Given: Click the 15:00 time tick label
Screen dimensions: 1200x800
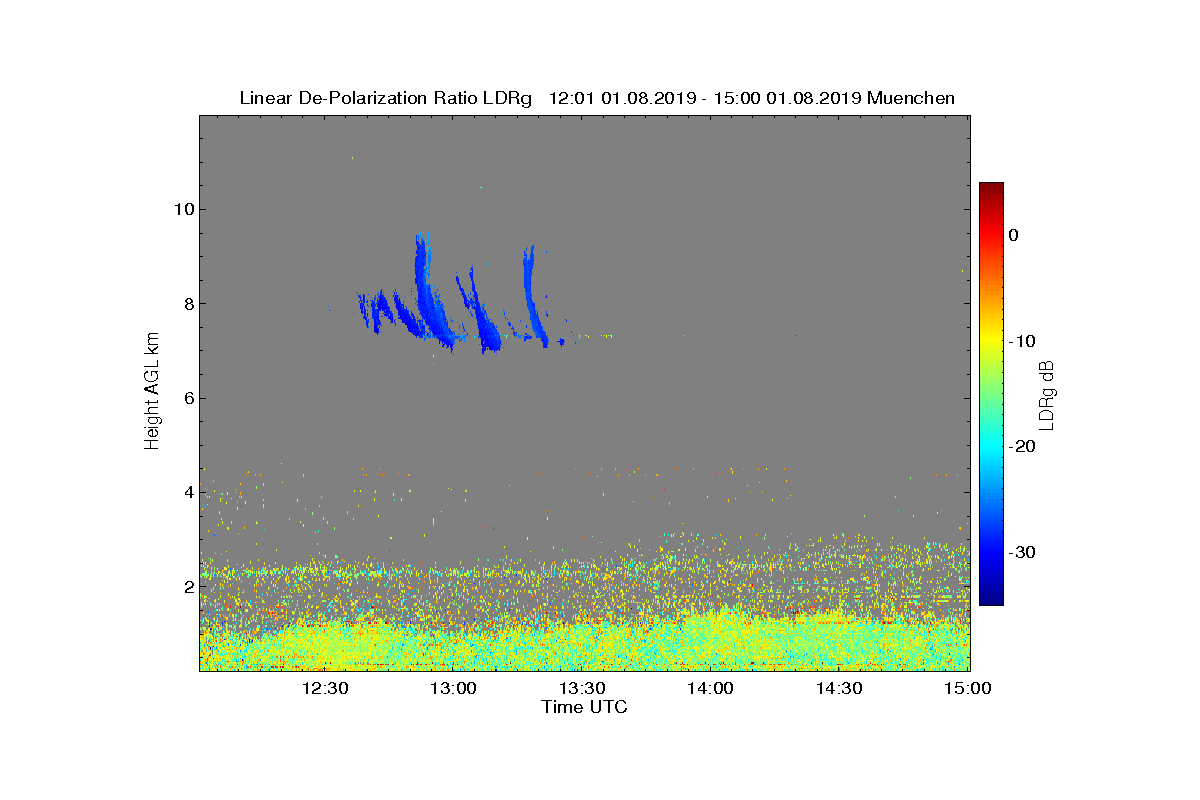Looking at the screenshot, I should [x=968, y=688].
